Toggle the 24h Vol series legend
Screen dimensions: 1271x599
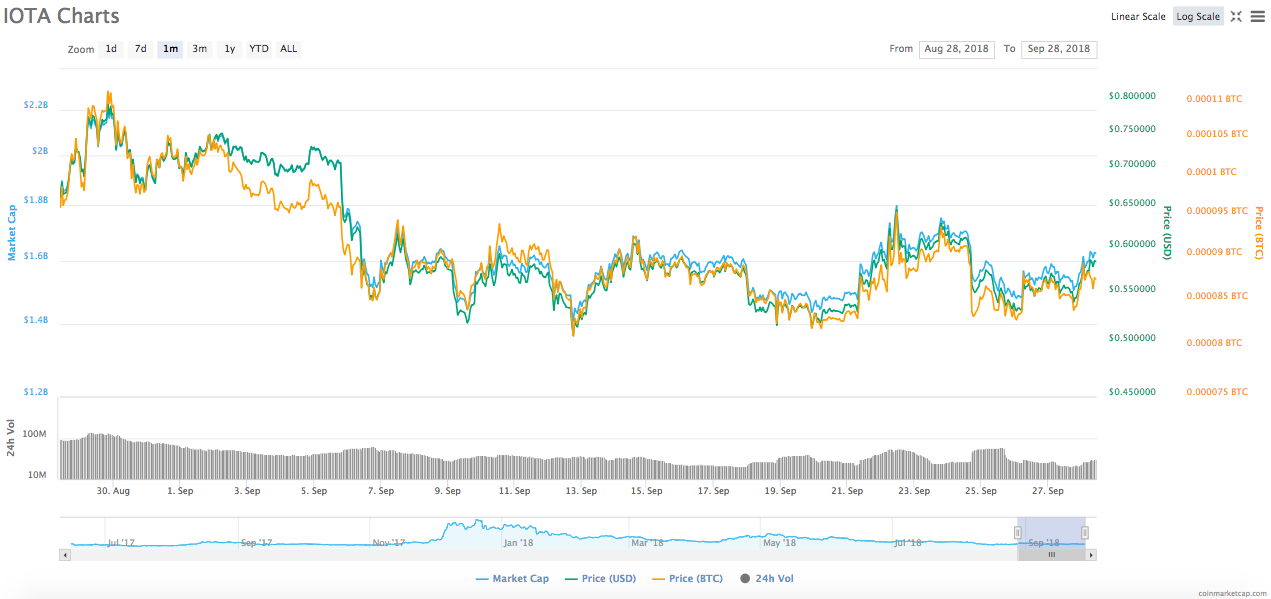click(x=767, y=578)
